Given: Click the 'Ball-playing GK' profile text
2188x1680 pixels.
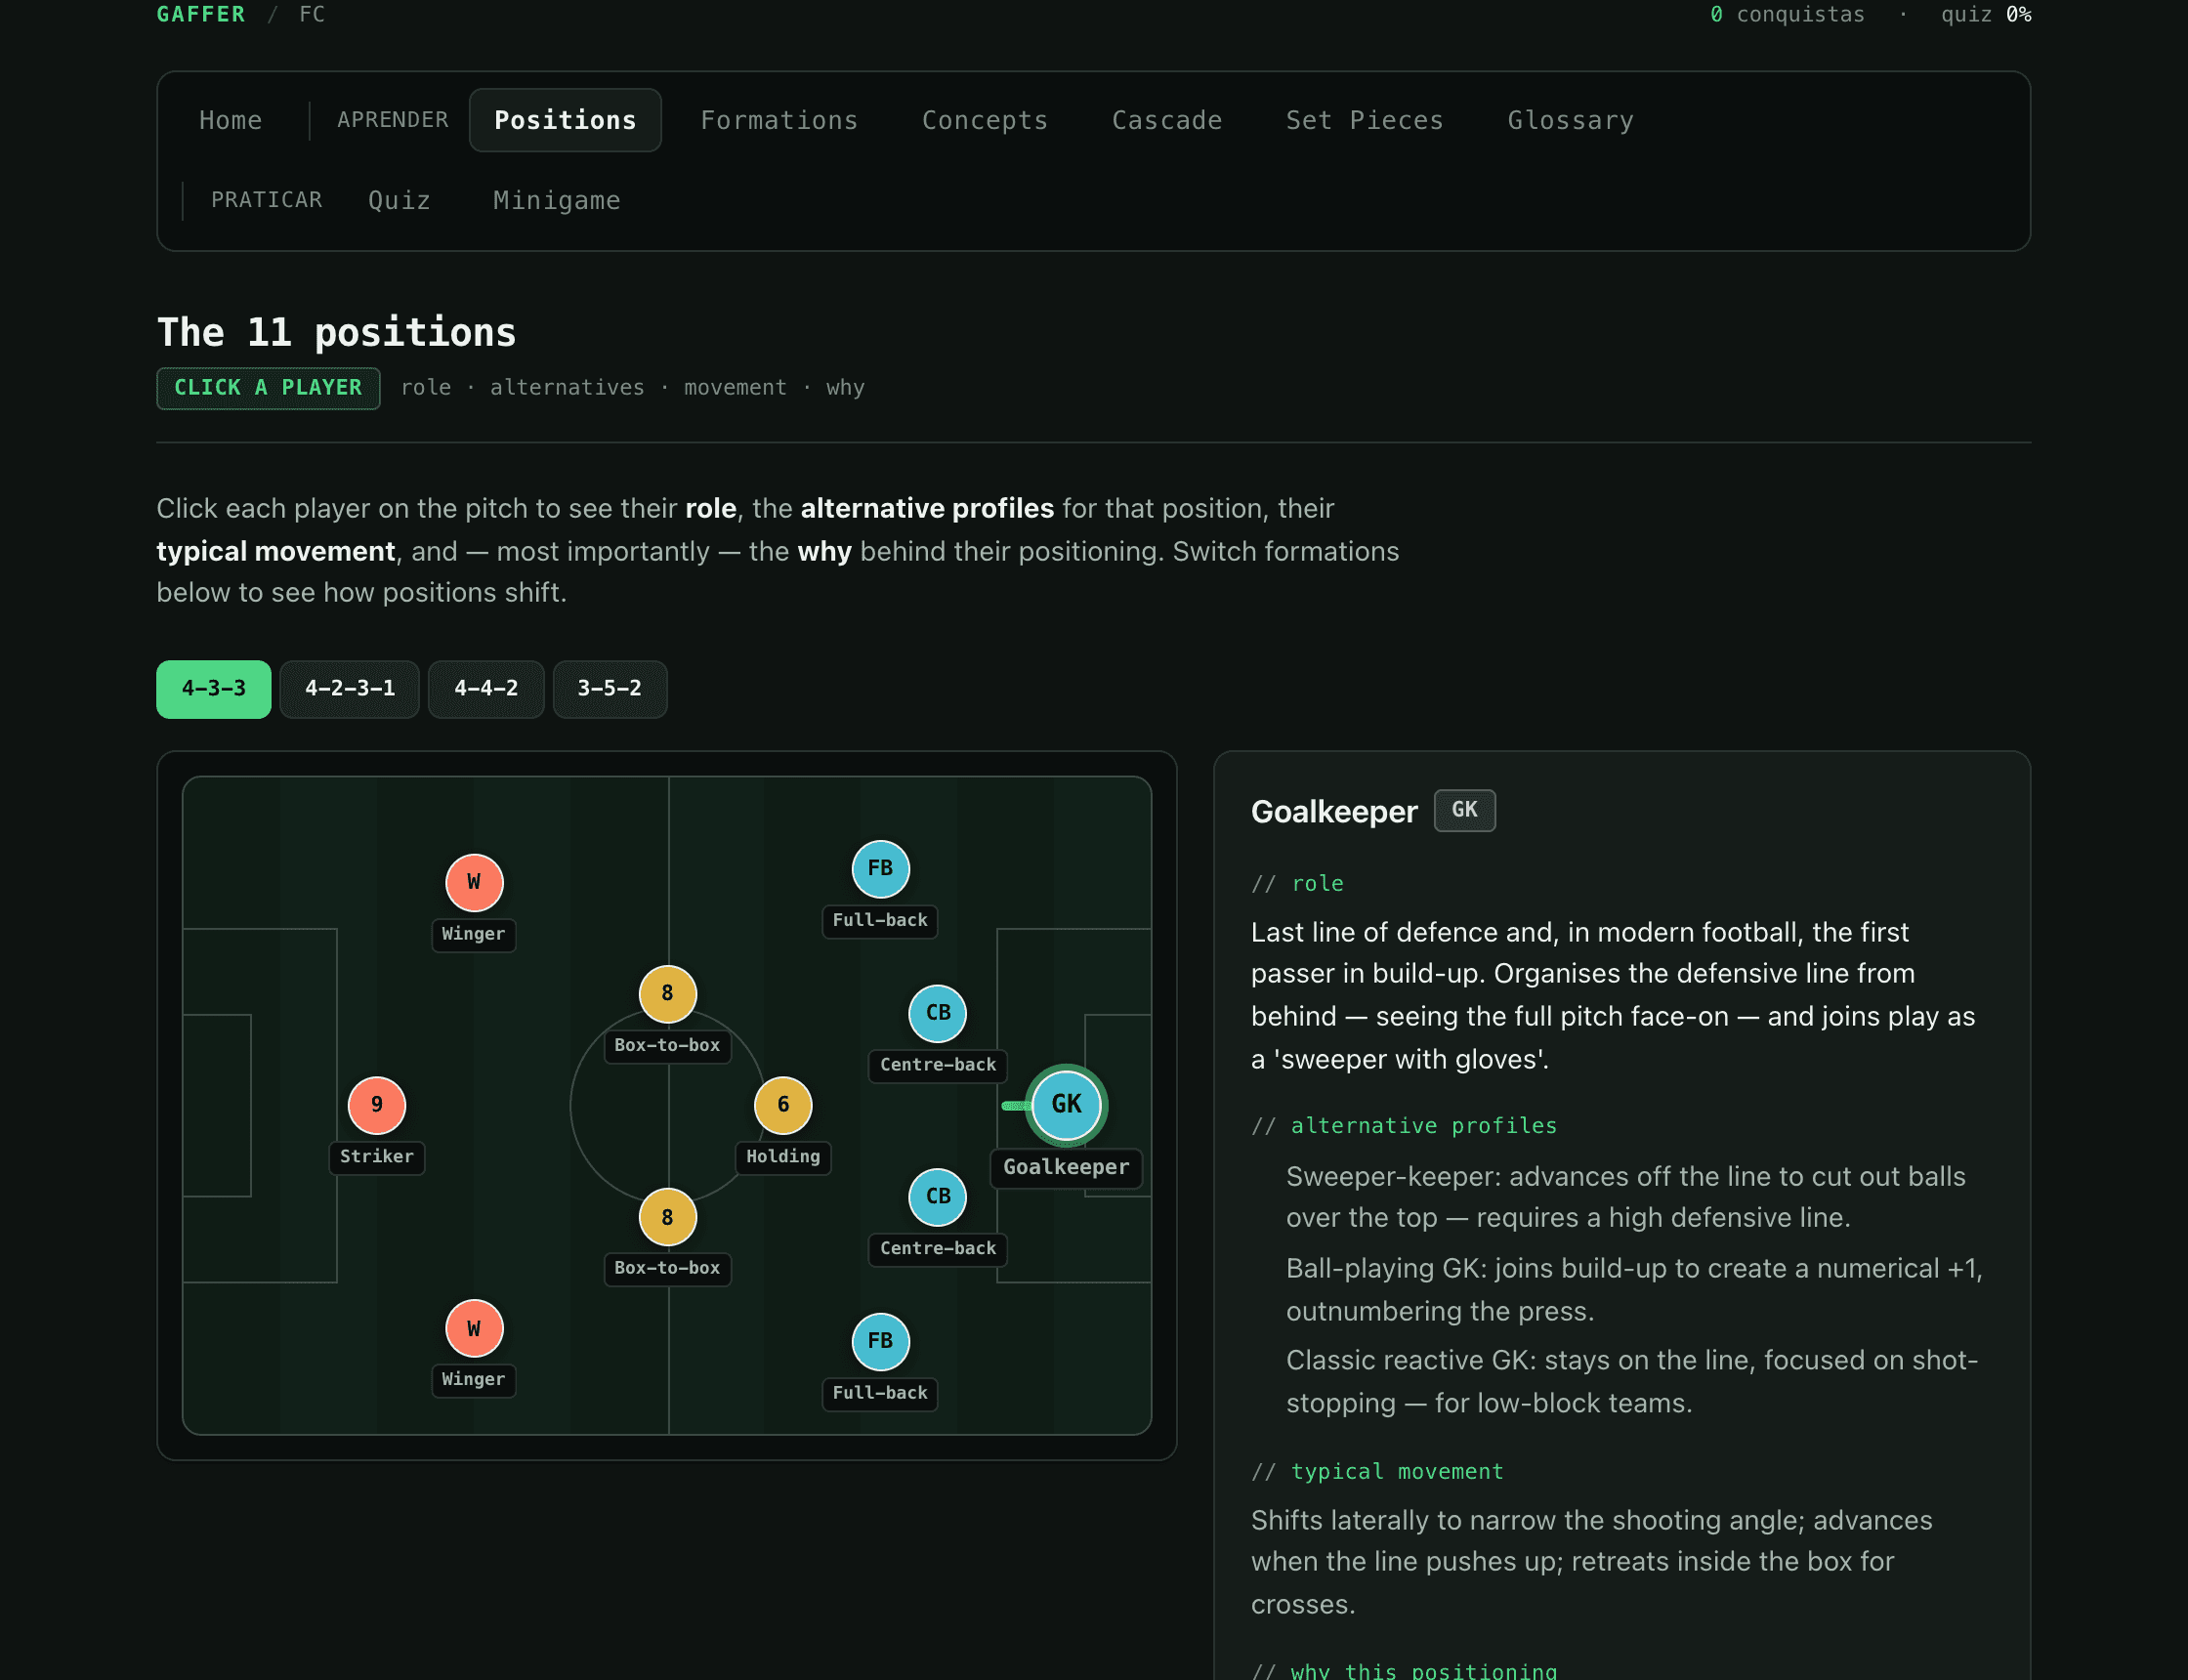Looking at the screenshot, I should [1634, 1290].
